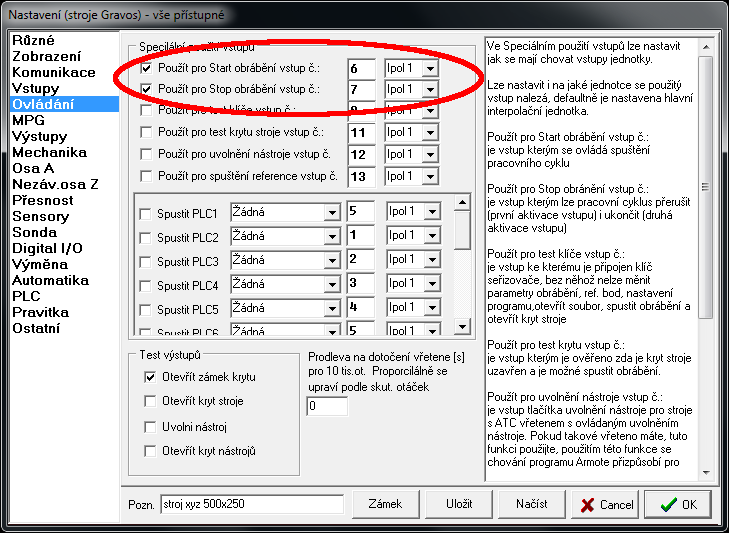The height and width of the screenshot is (533, 729).
Task: Open Ipol dropdown for Stop obrábění
Action: point(430,89)
